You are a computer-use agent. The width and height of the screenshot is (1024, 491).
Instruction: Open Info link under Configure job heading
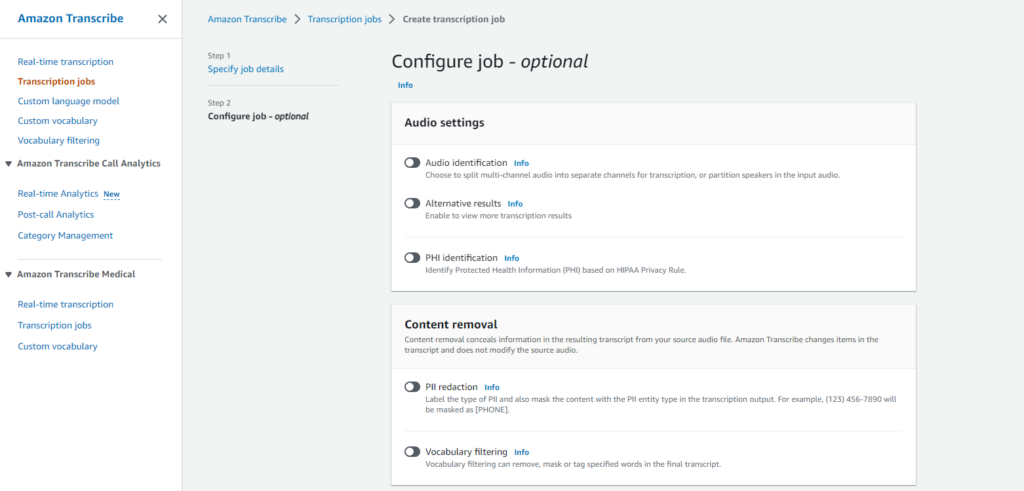click(x=405, y=85)
